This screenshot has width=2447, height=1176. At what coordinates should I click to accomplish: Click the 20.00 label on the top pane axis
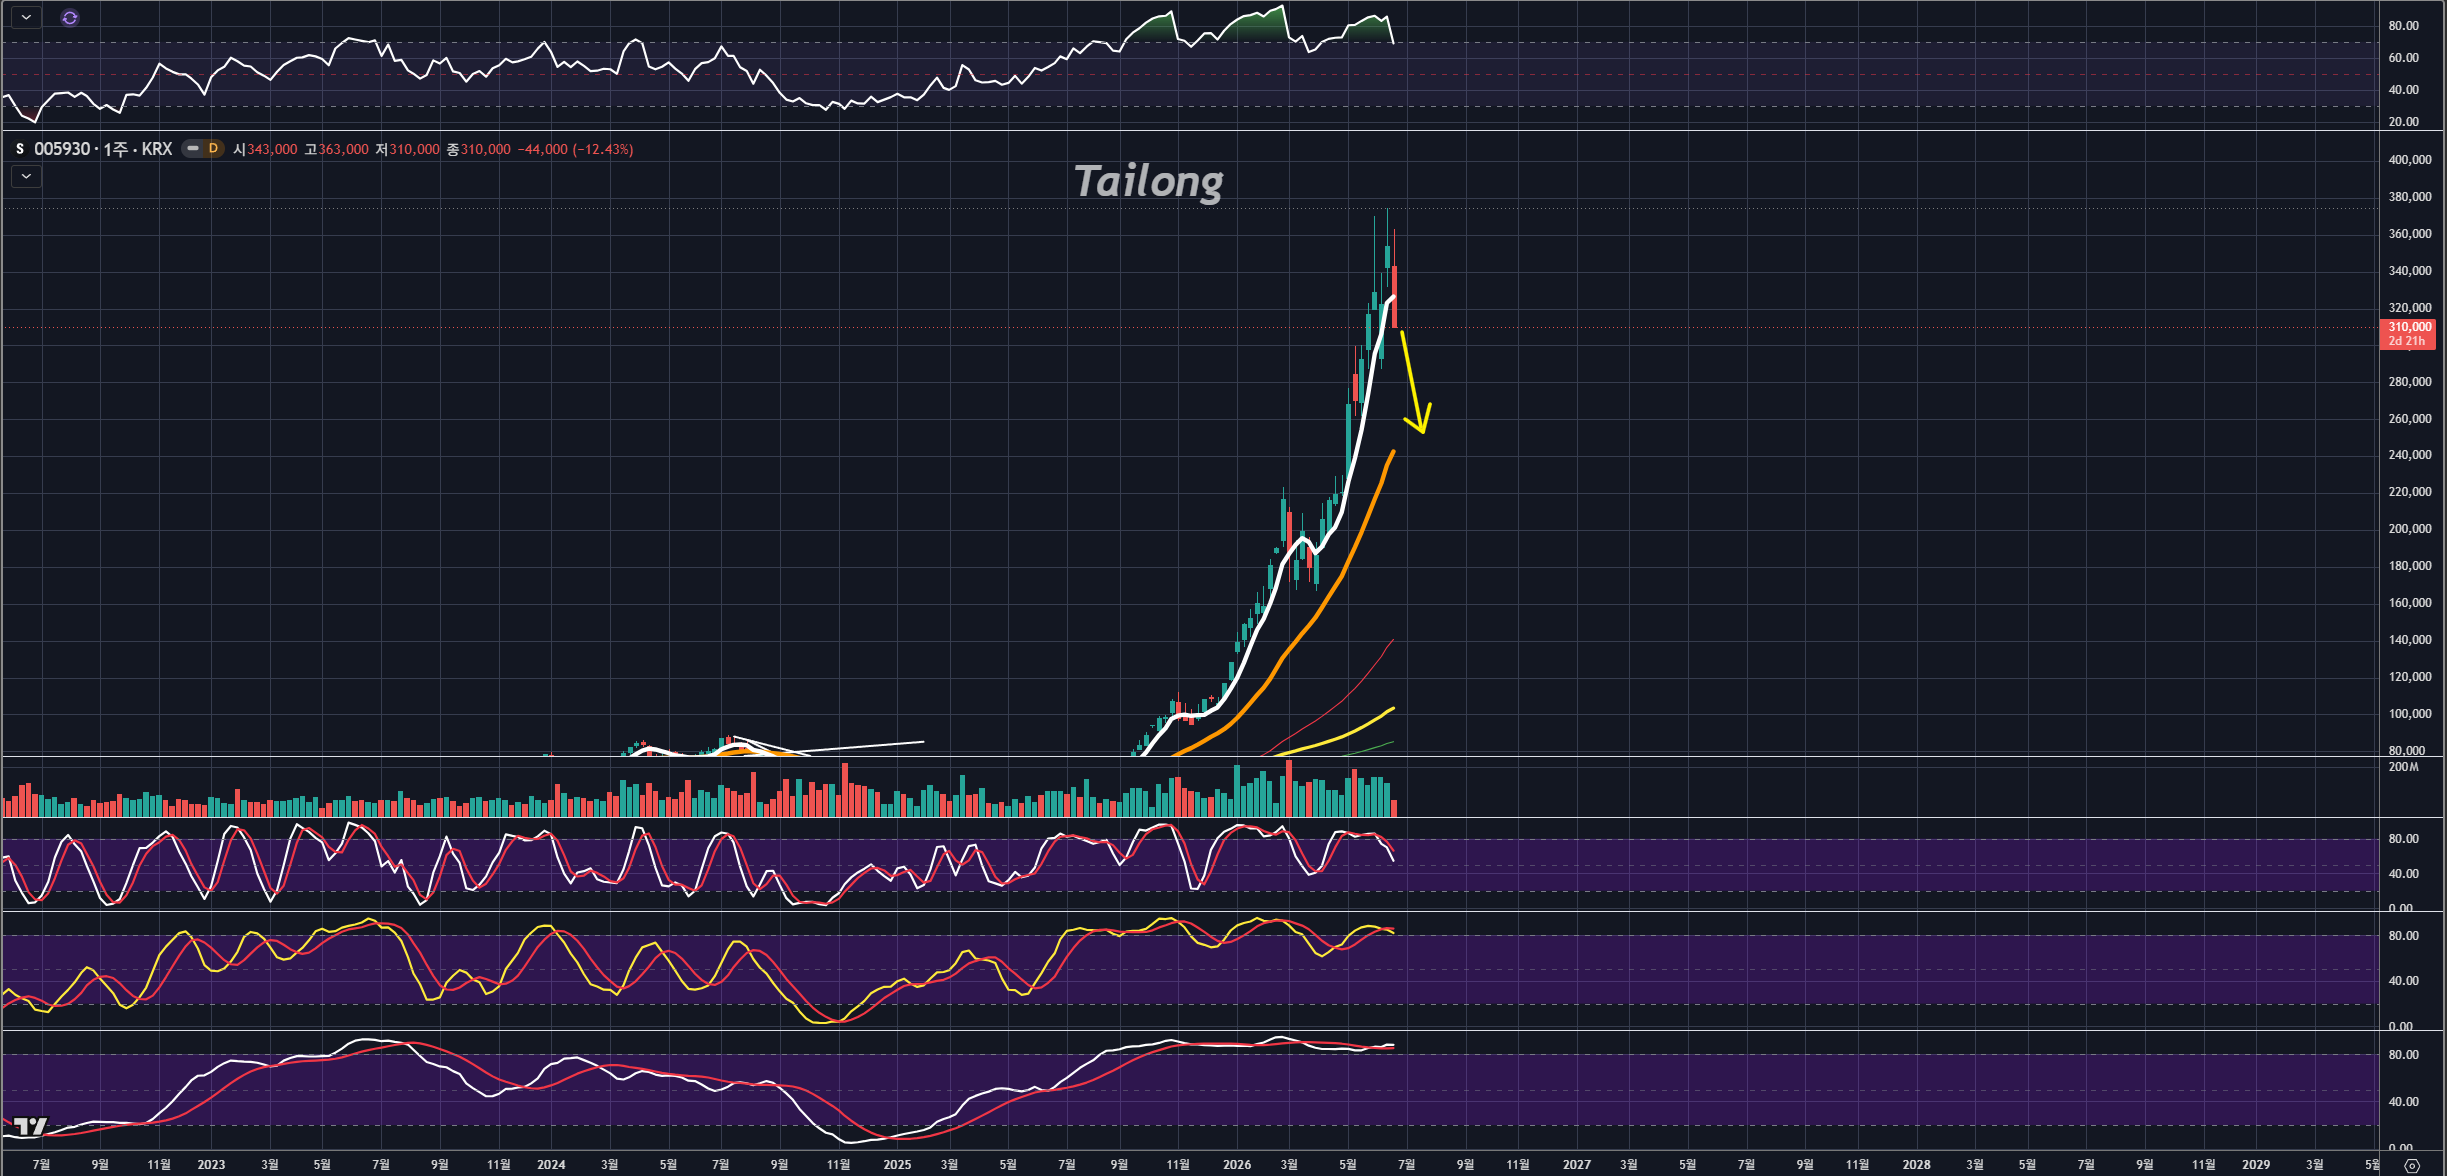(2404, 122)
